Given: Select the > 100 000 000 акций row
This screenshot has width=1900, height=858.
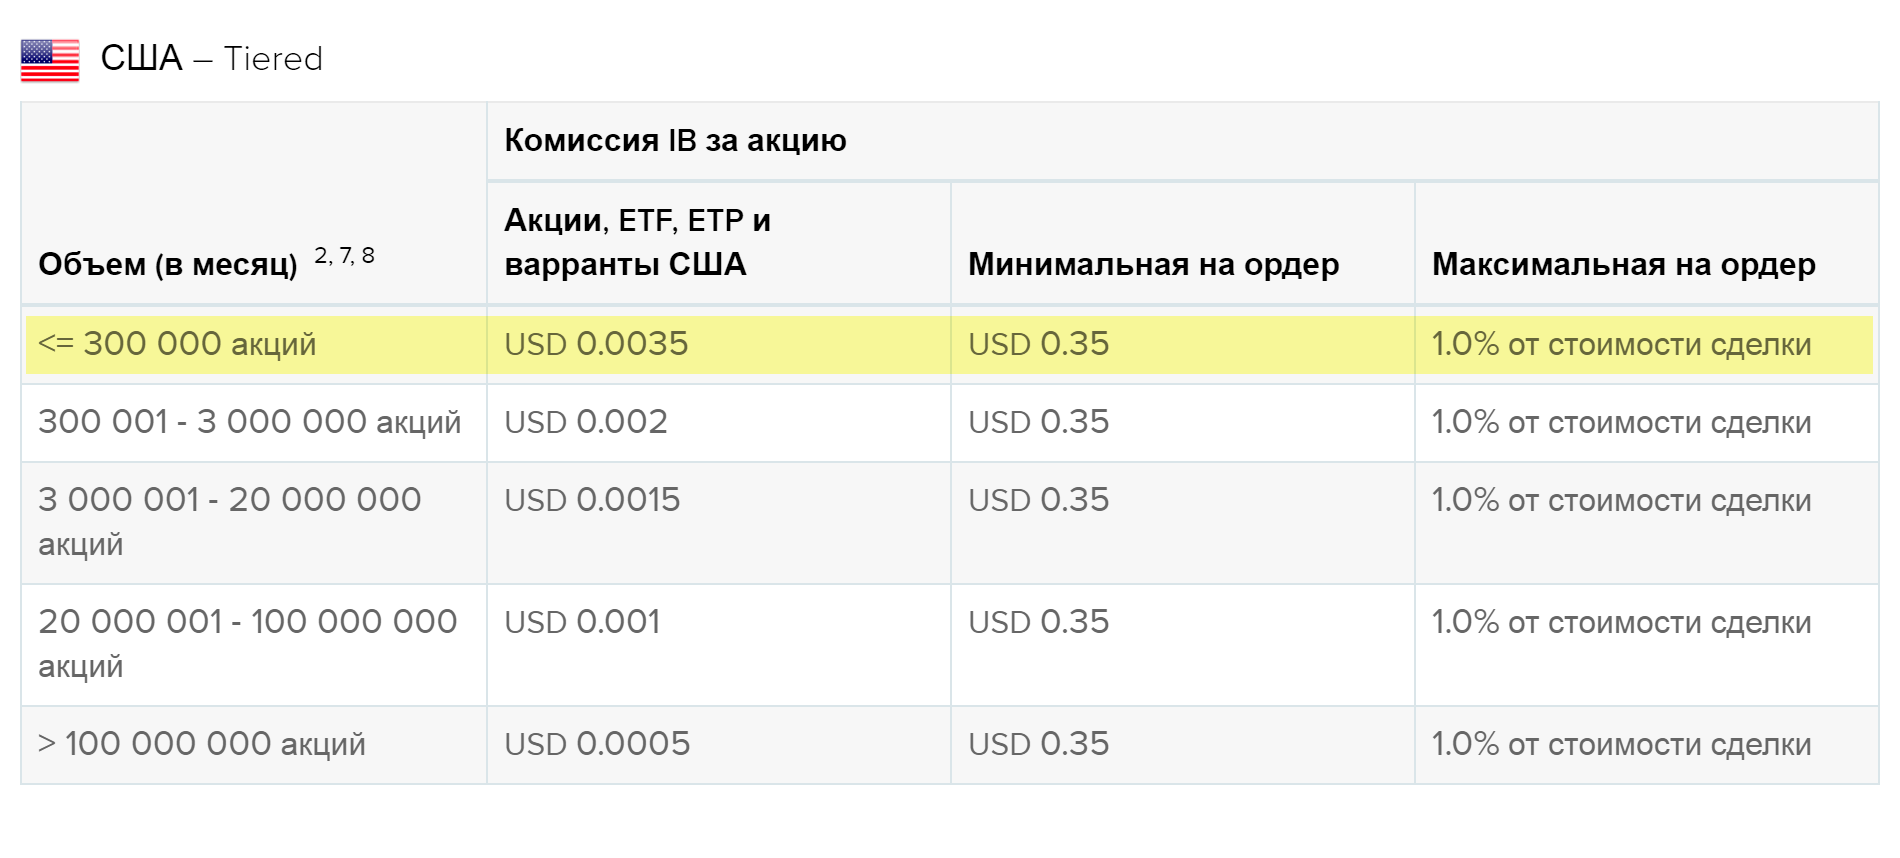Looking at the screenshot, I should click(x=949, y=744).
